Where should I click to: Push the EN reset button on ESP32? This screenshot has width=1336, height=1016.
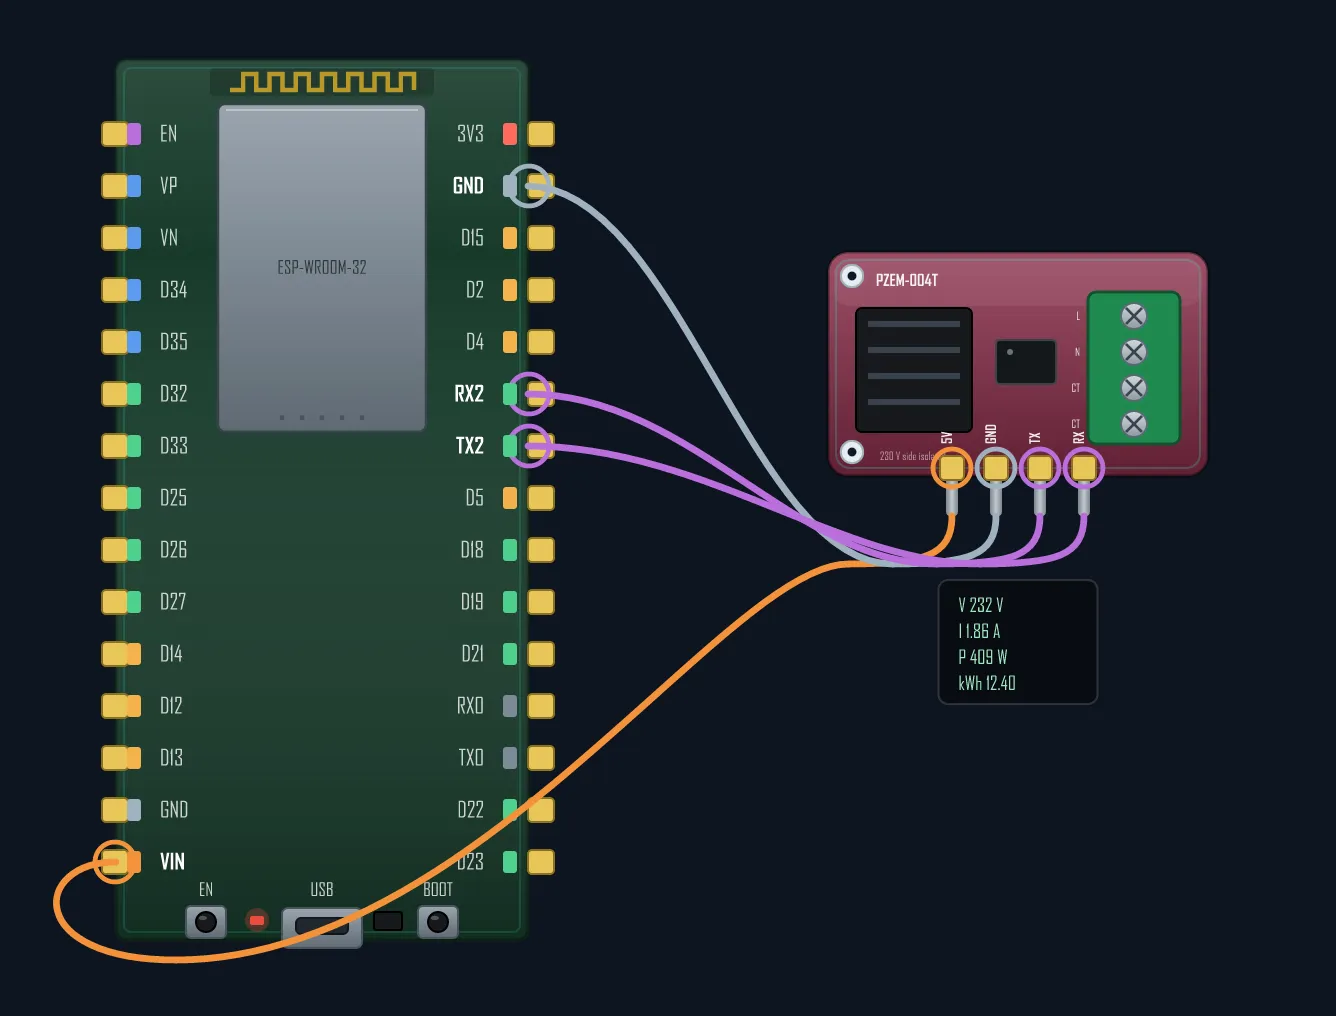[206, 922]
